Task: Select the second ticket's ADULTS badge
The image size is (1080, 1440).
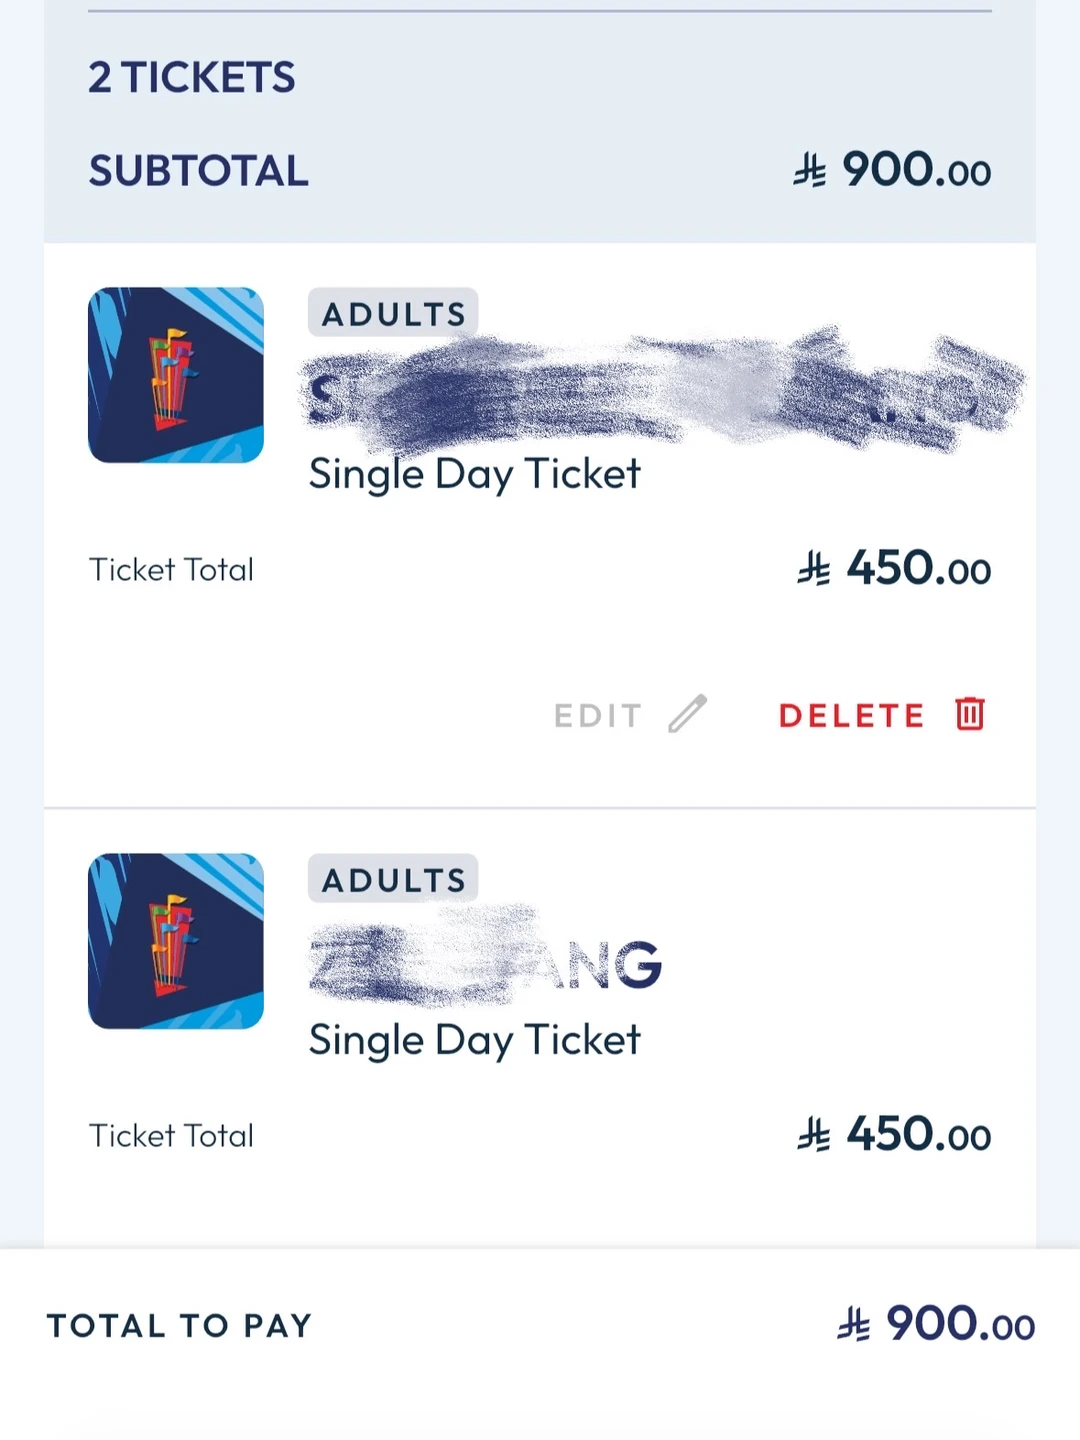Action: click(x=393, y=880)
